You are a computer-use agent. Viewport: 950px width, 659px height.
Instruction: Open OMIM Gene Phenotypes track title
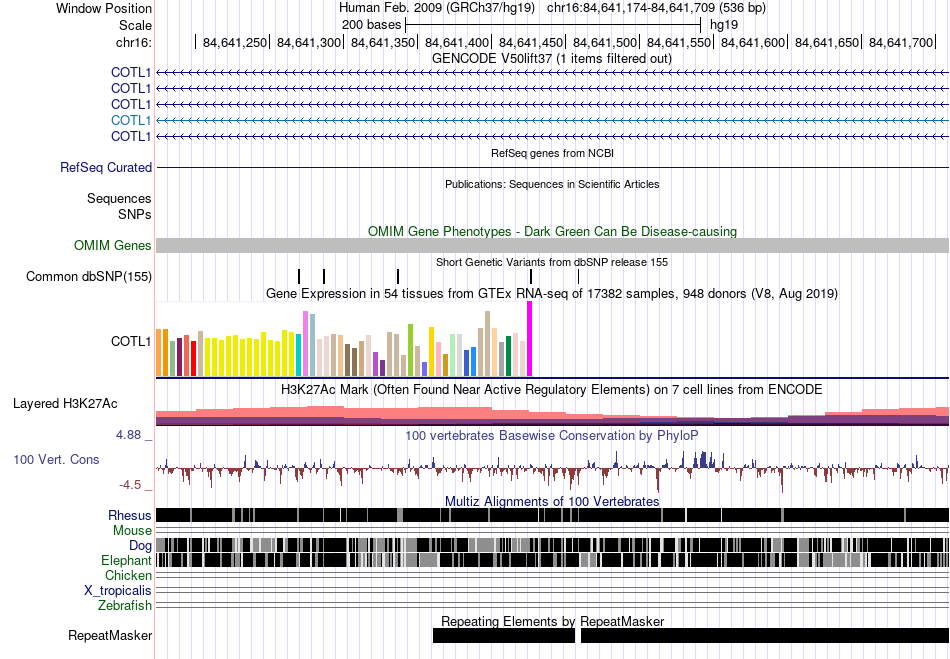click(x=552, y=231)
